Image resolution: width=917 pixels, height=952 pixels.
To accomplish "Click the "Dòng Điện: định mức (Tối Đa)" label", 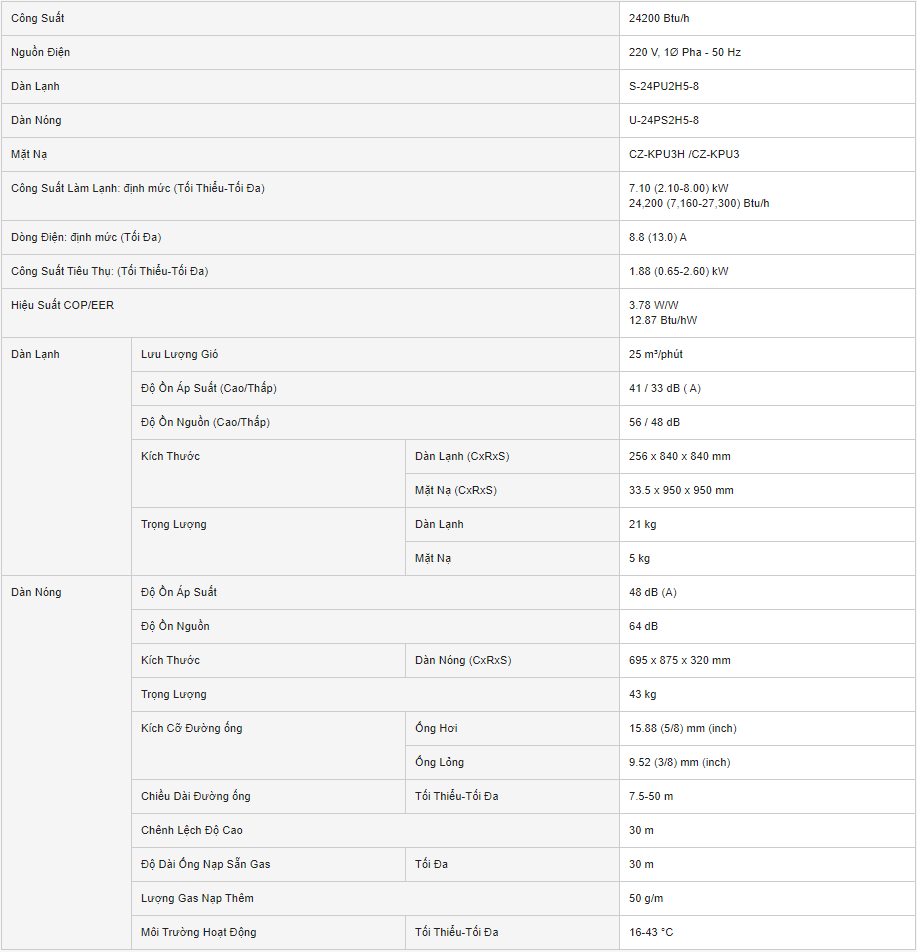I will click(x=86, y=237).
